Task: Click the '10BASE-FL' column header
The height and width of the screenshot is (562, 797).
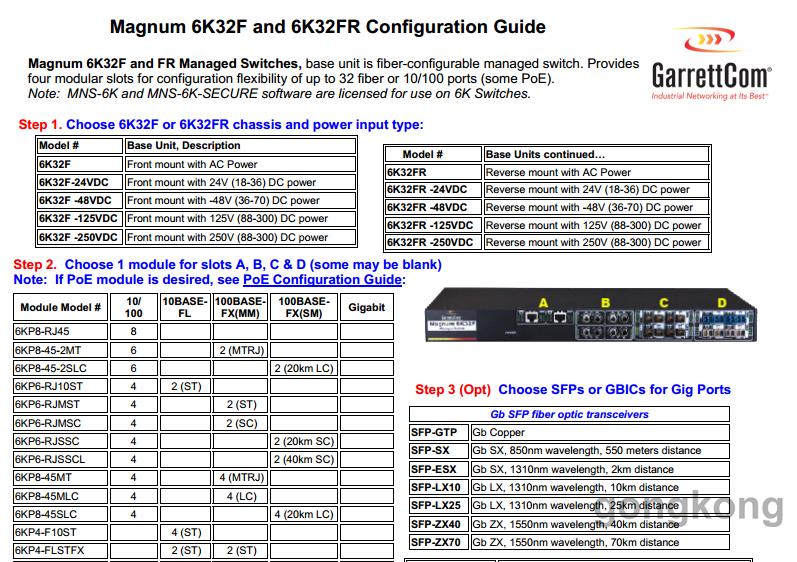Action: tap(185, 307)
